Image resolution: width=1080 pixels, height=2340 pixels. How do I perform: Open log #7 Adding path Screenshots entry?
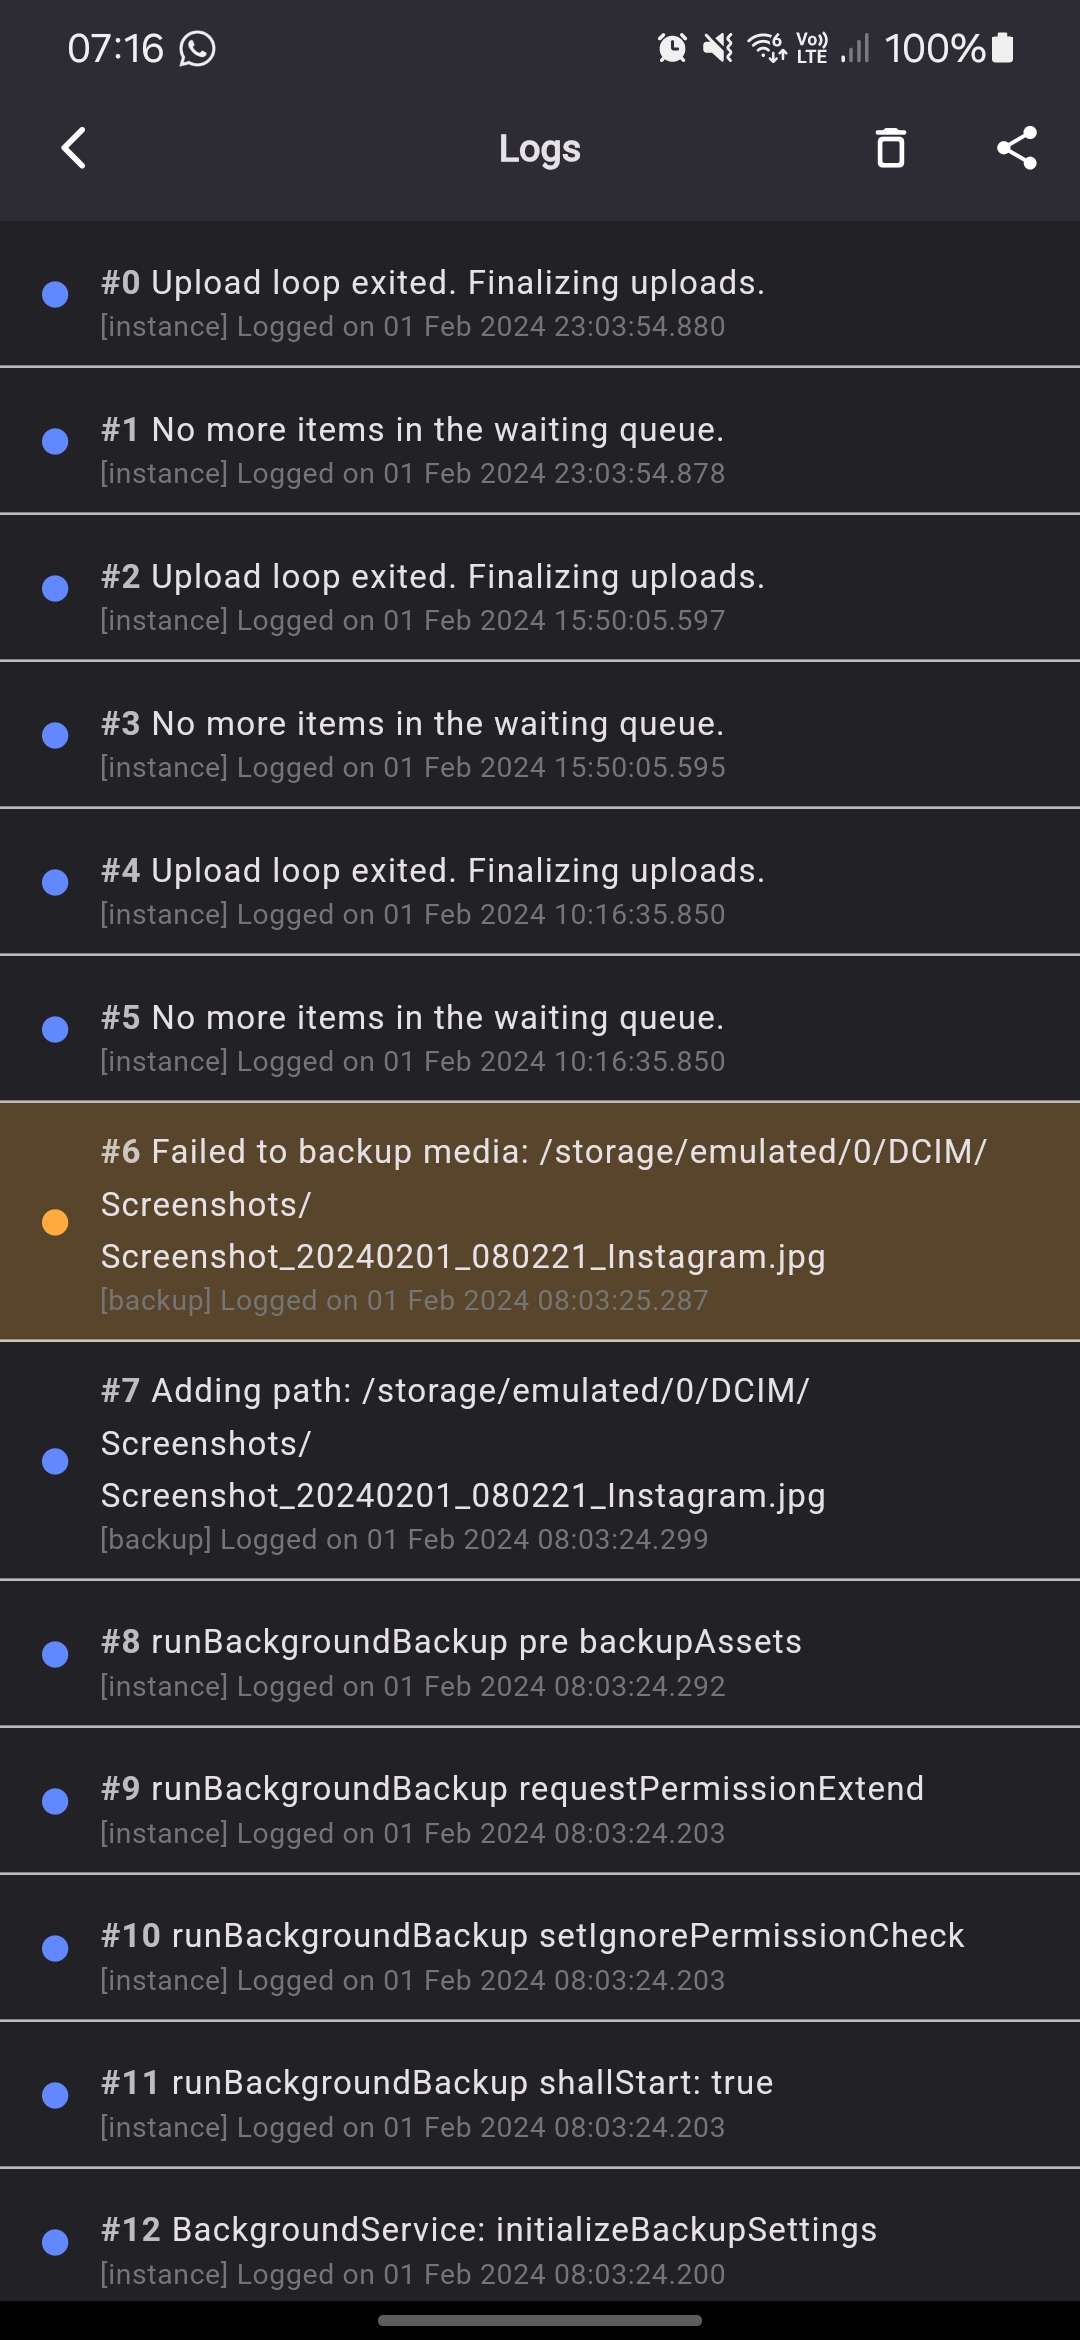tap(540, 1461)
